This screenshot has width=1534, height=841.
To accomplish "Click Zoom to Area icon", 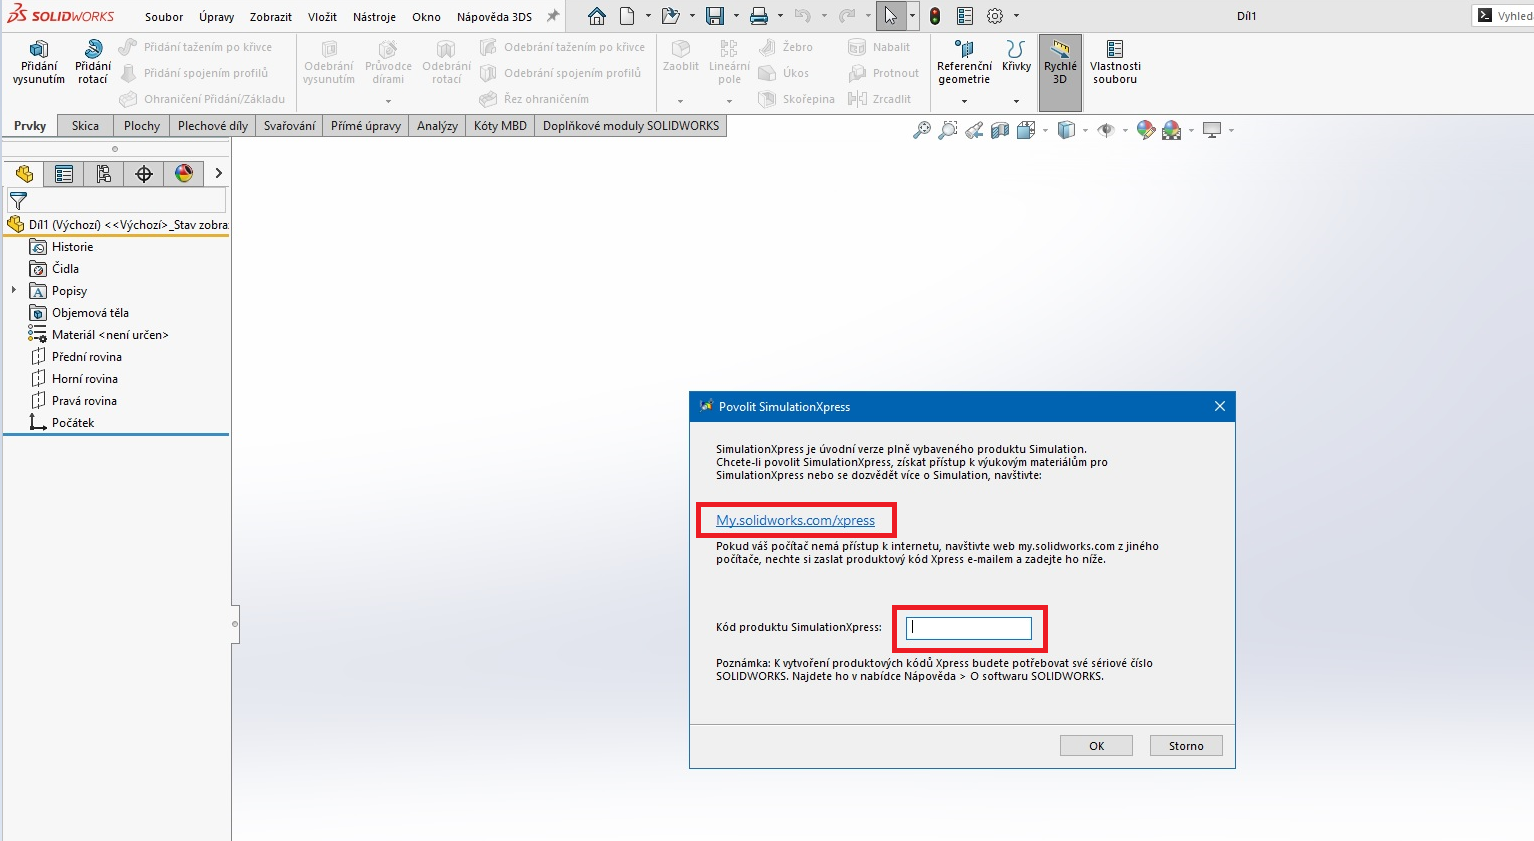I will point(948,130).
